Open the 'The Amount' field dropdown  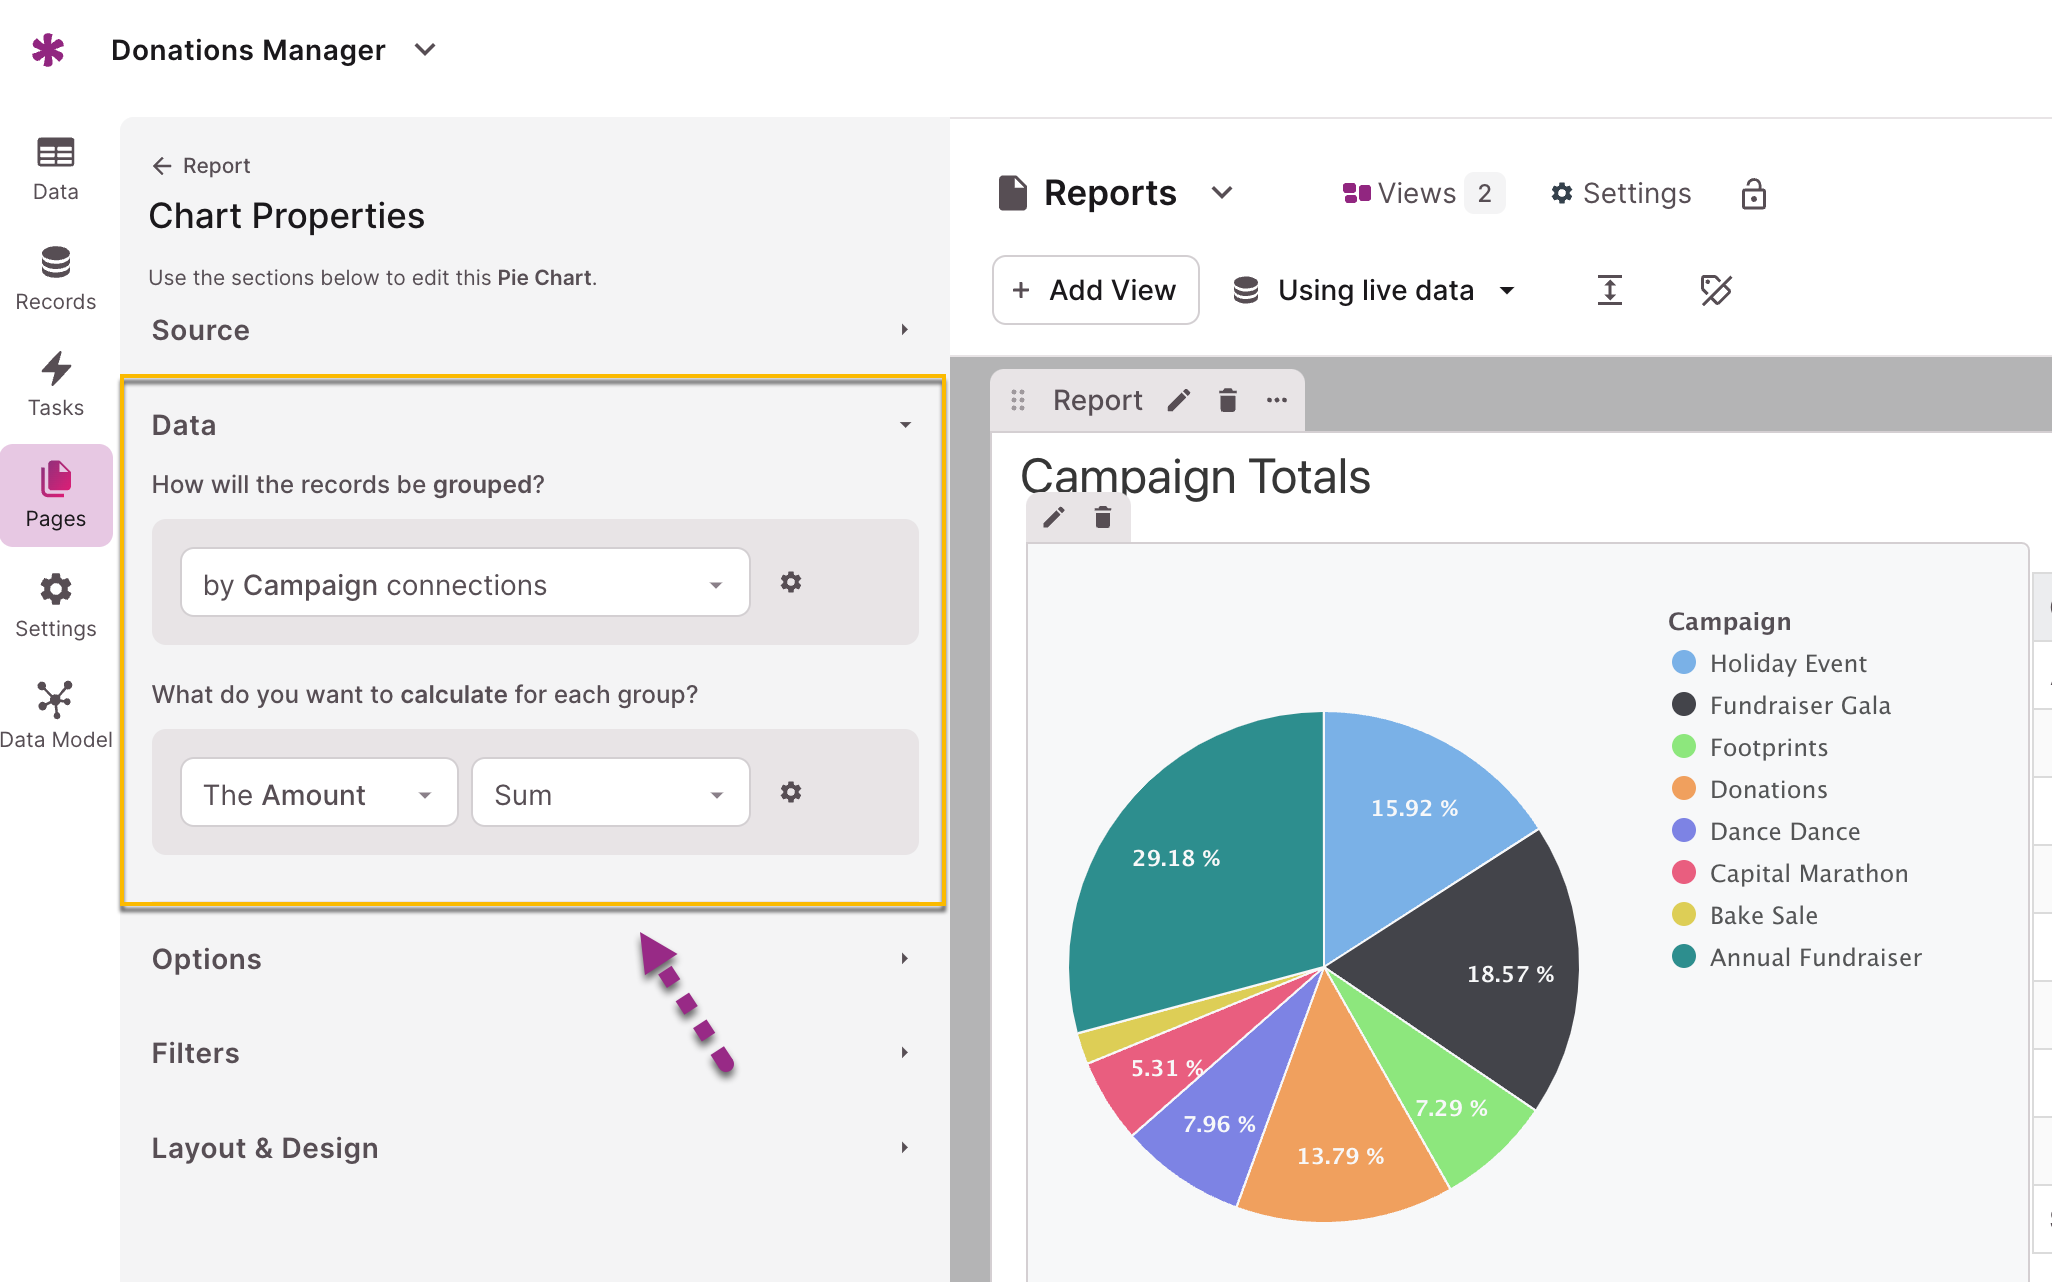click(319, 793)
